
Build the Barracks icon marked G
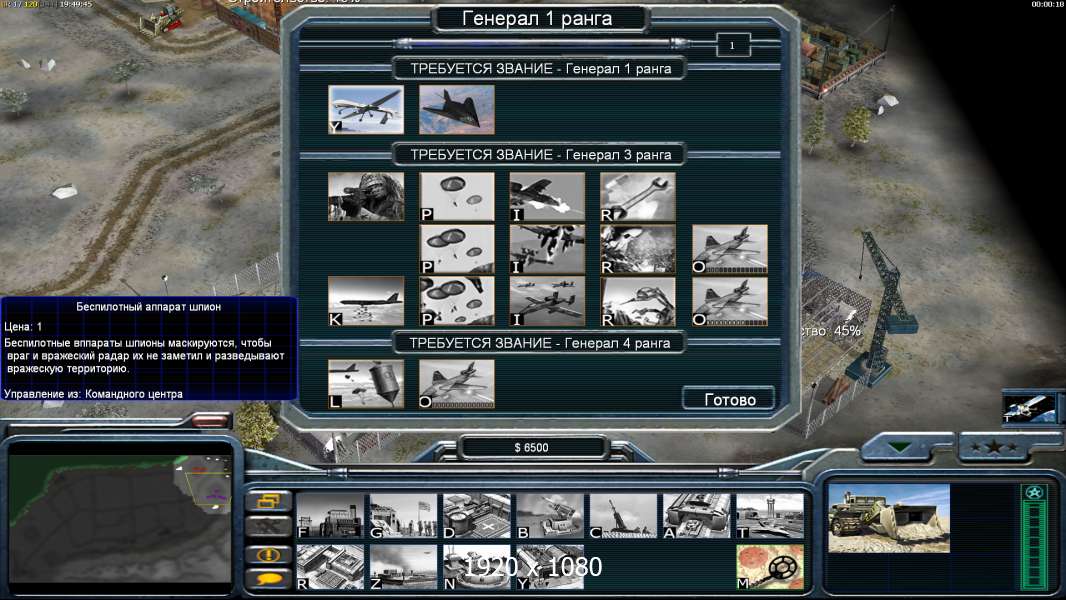[x=404, y=516]
